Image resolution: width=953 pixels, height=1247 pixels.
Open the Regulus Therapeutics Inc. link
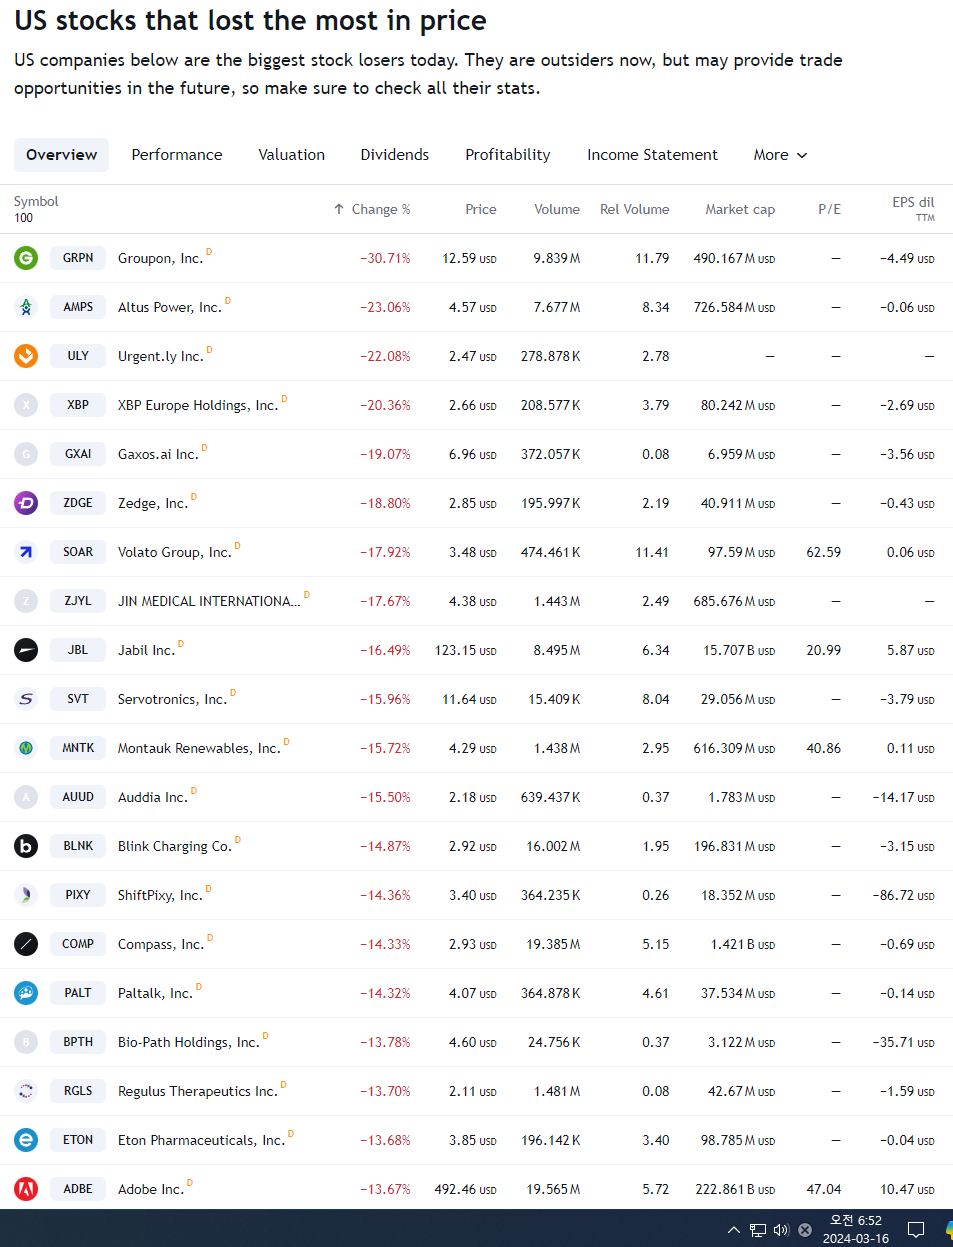point(198,1091)
